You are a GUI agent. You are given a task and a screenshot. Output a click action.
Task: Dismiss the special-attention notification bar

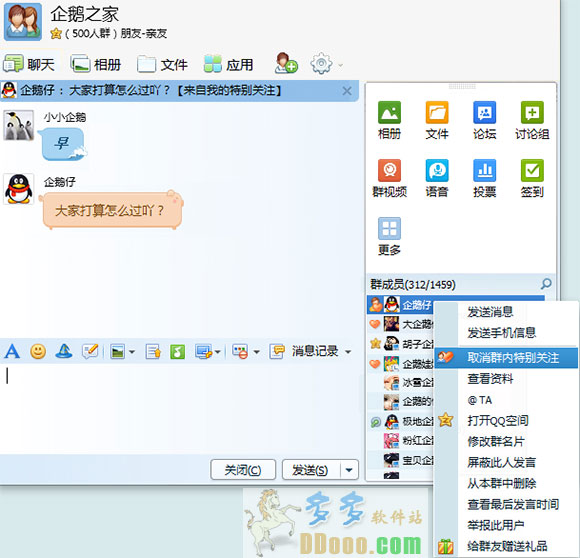pos(347,91)
